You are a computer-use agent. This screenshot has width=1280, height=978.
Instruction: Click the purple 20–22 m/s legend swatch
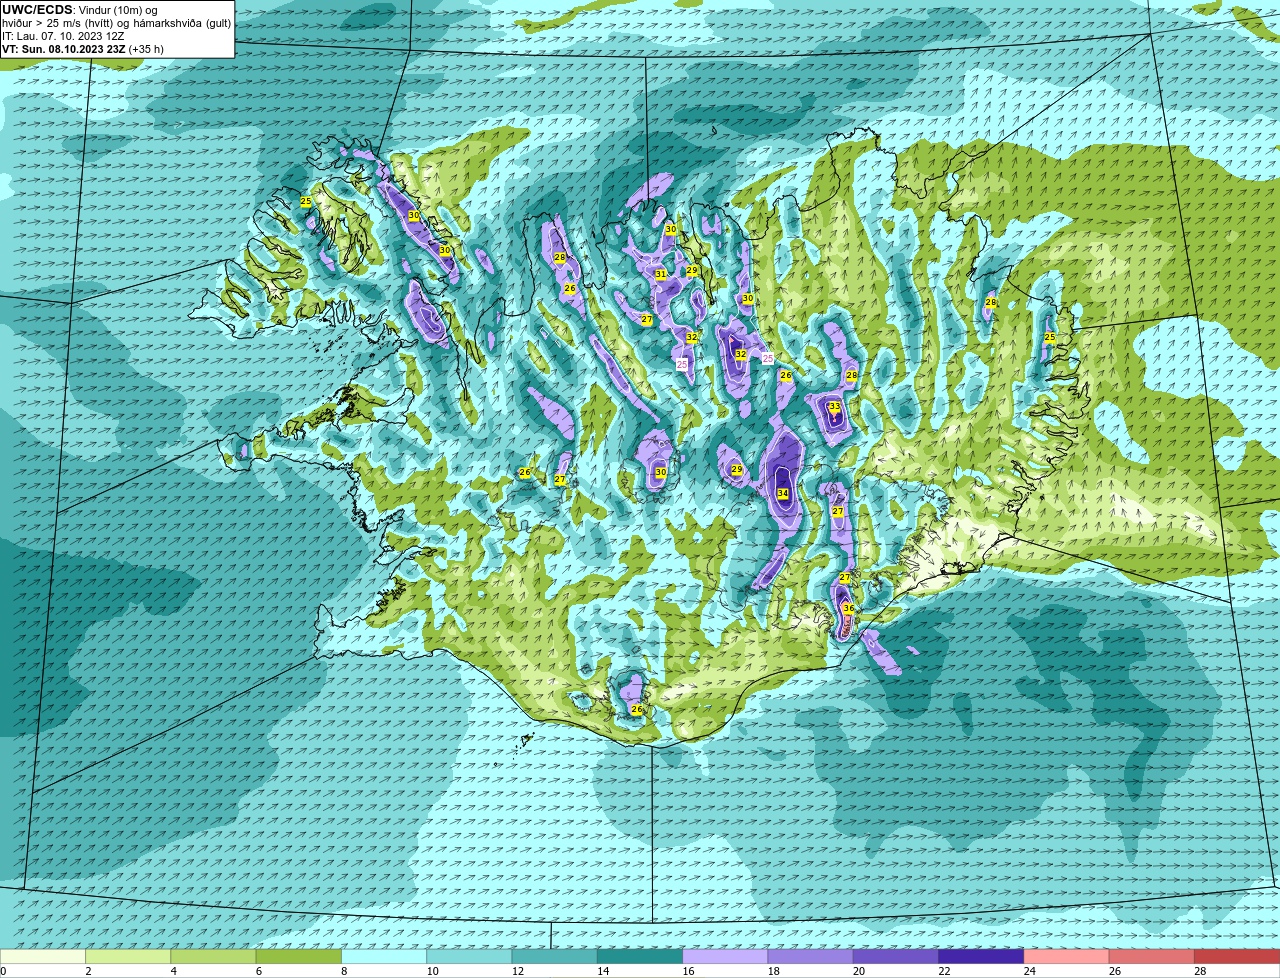tap(896, 956)
